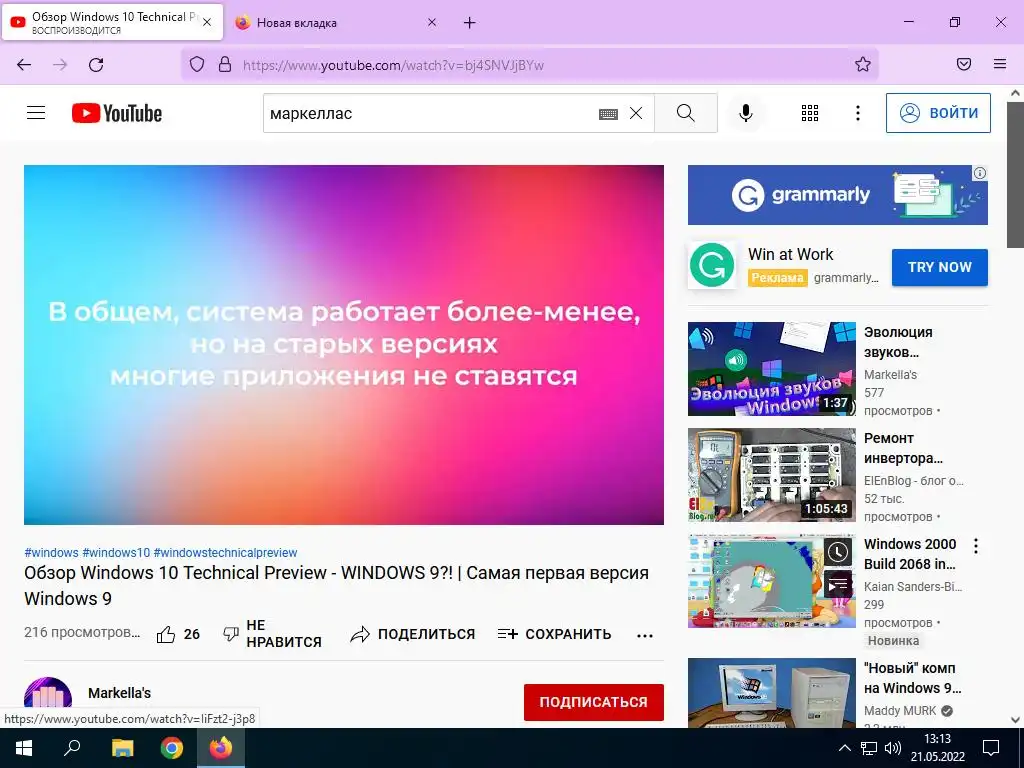
Task: Click the green Grammarly logo icon
Action: point(712,265)
